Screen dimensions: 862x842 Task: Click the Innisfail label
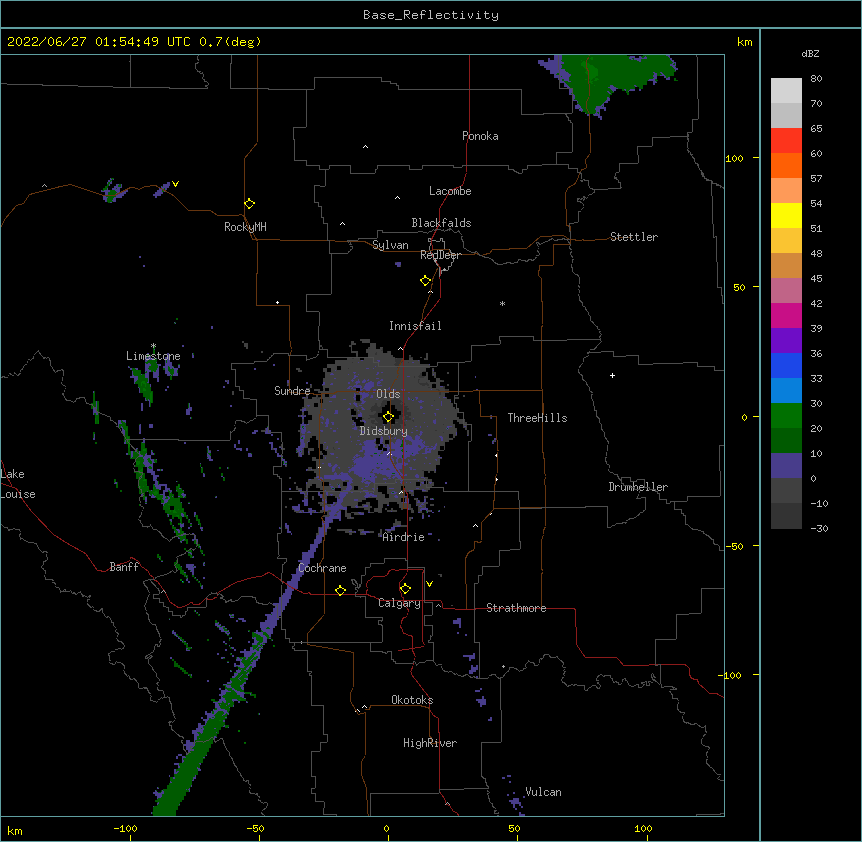coord(415,326)
